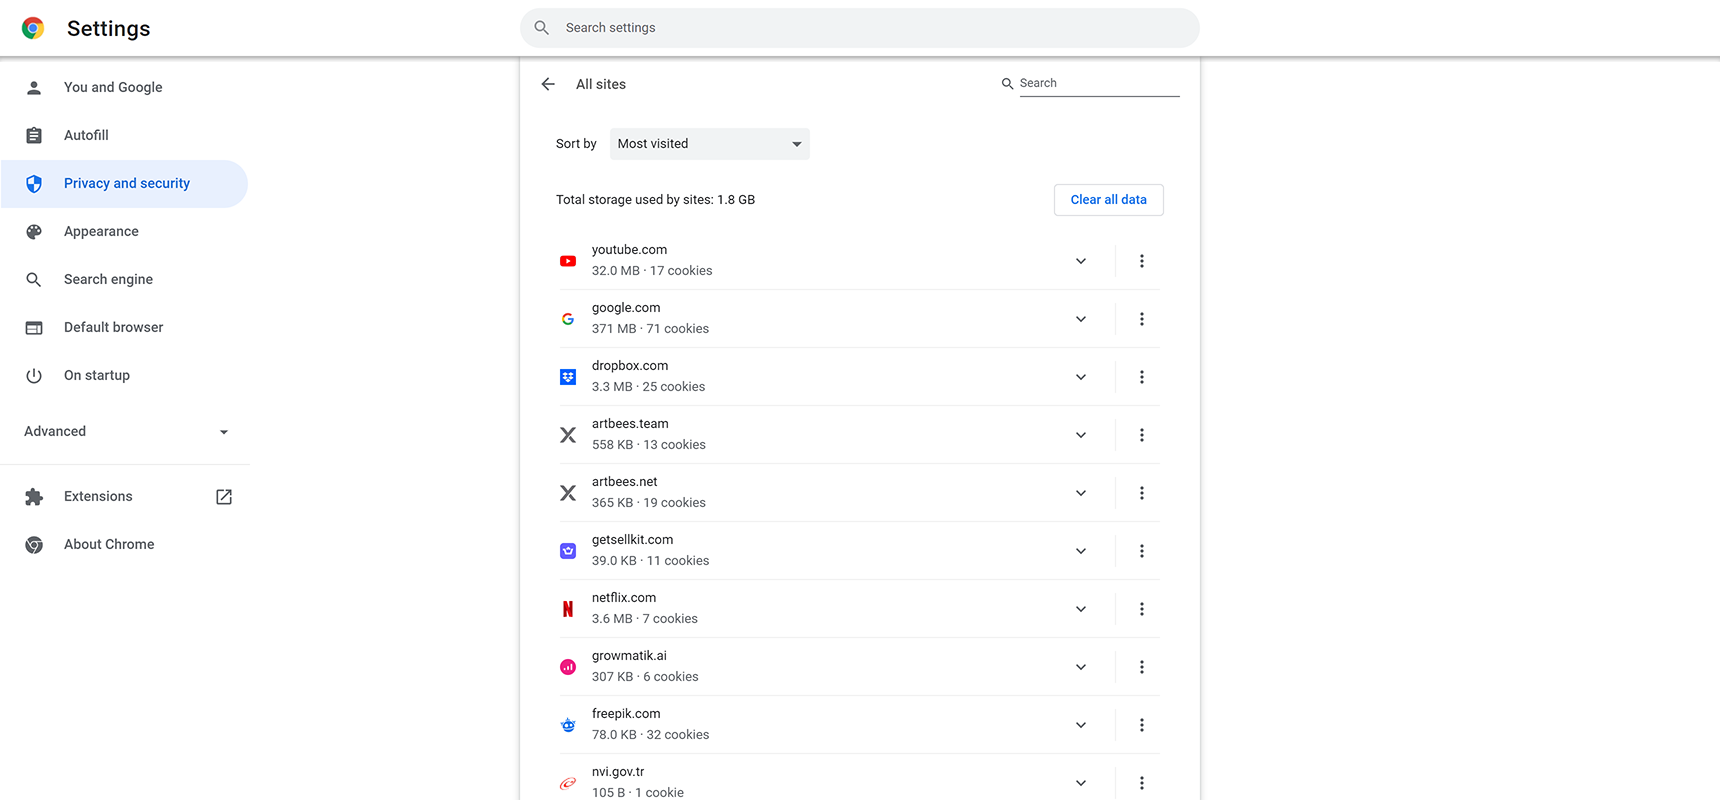Click the Clear all data button

(x=1108, y=200)
